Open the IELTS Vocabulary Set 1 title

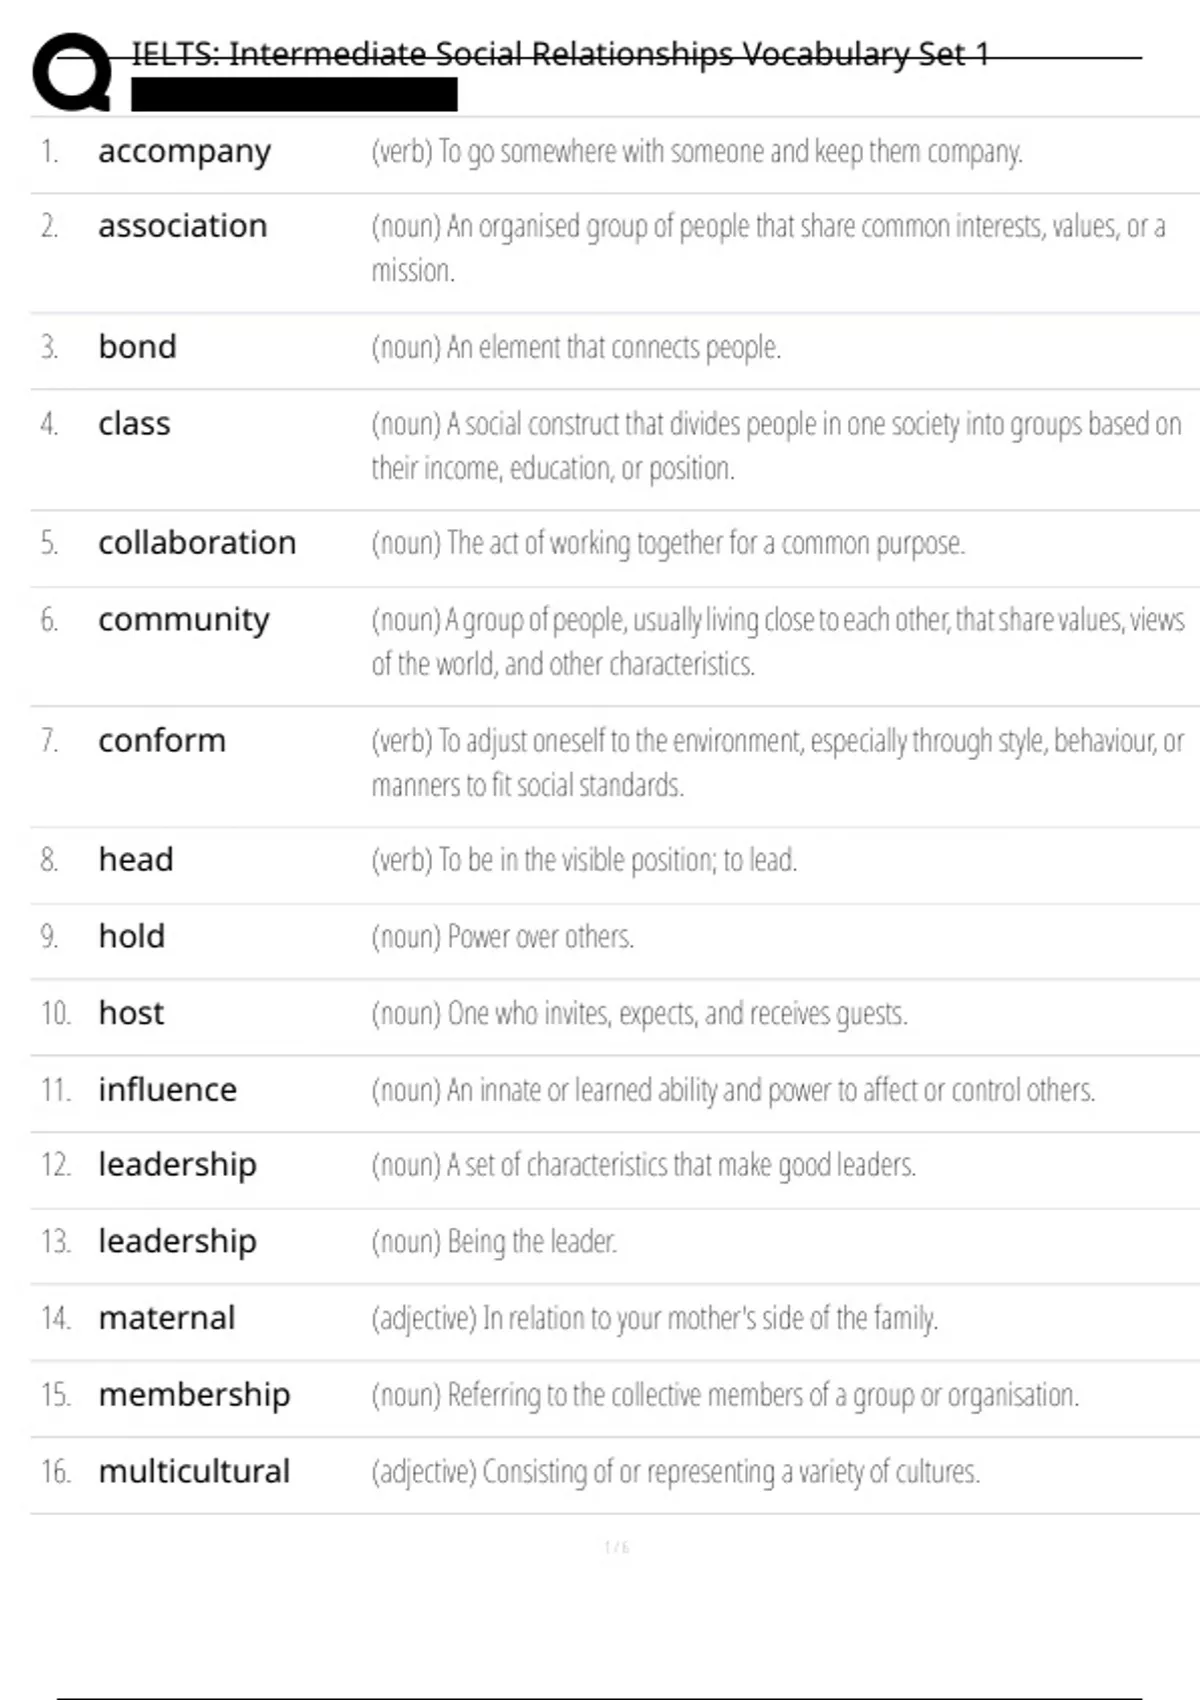click(560, 53)
